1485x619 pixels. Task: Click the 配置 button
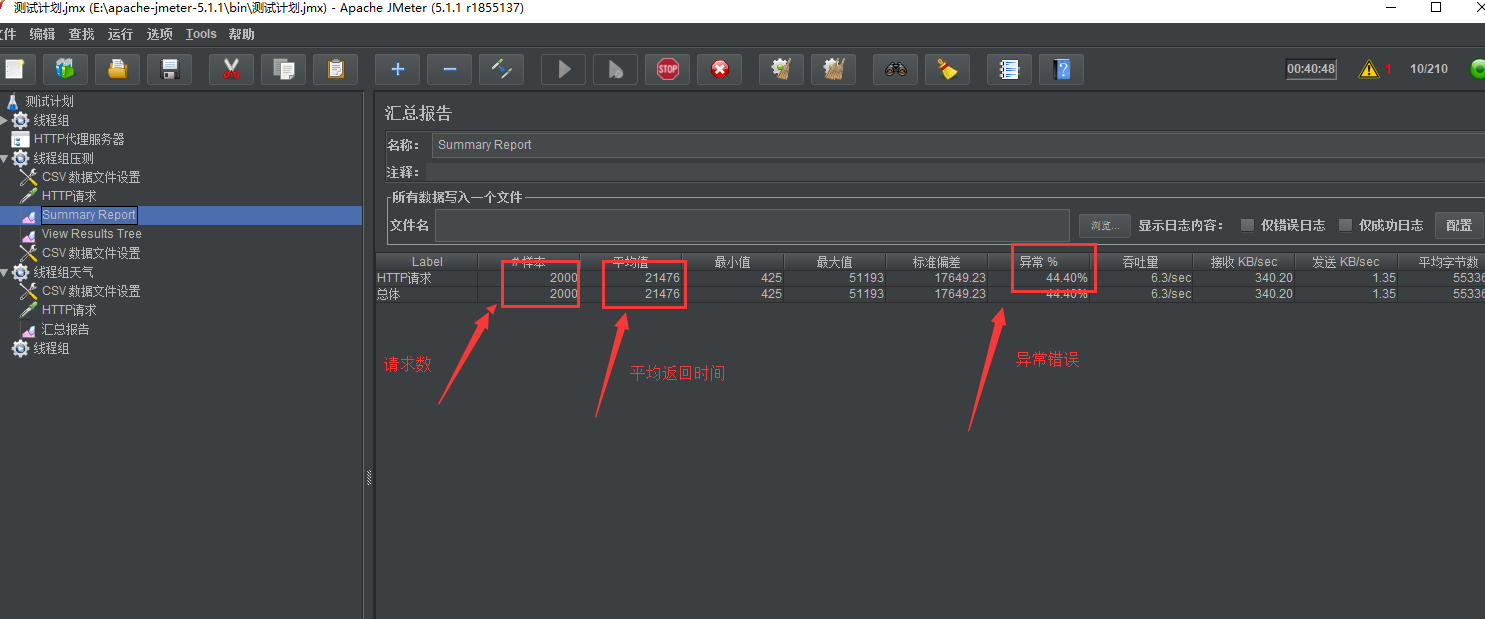(1459, 225)
